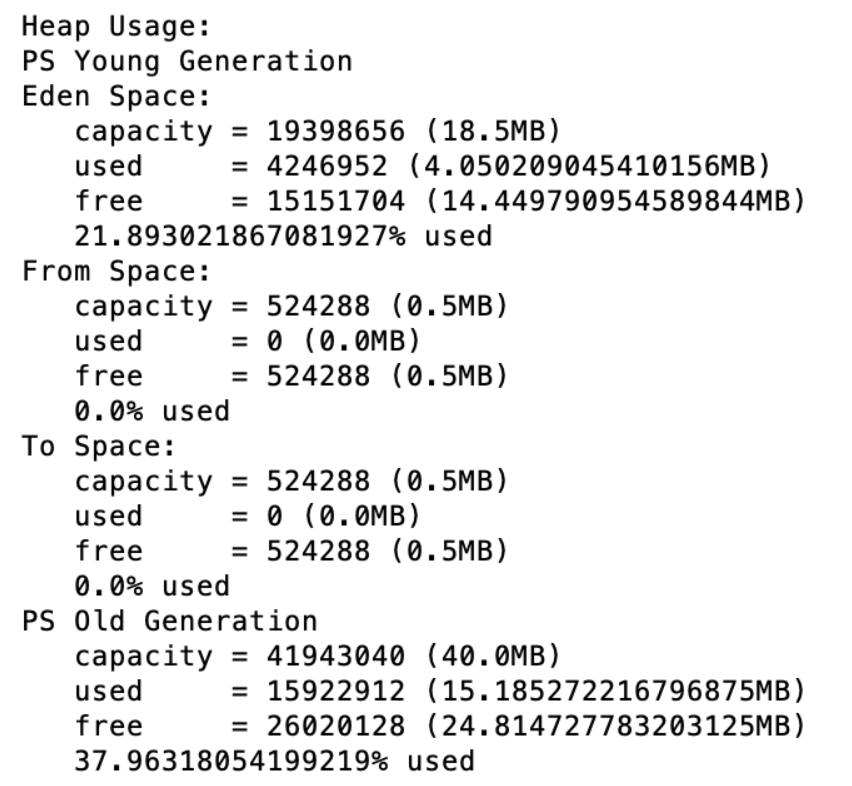Screen dimensions: 852x786
Task: Click From Space capacity 524288 line
Action: [291, 307]
